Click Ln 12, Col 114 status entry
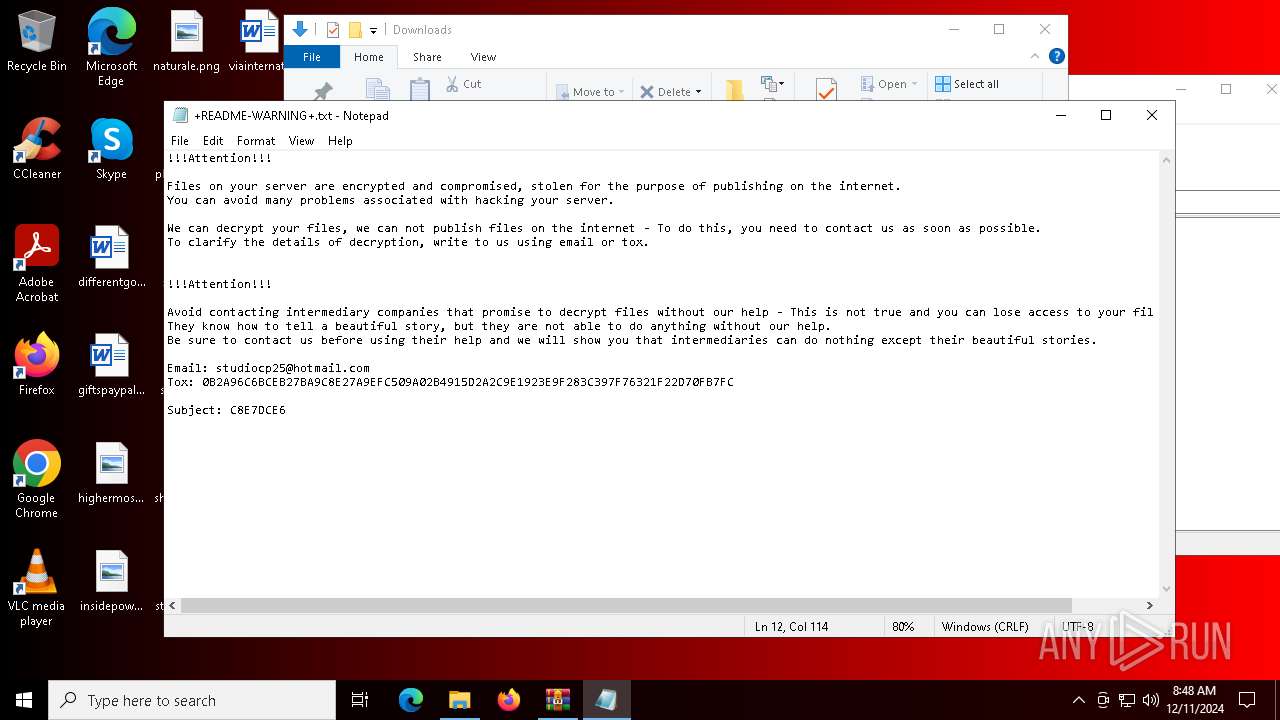1280x720 pixels. tap(791, 626)
